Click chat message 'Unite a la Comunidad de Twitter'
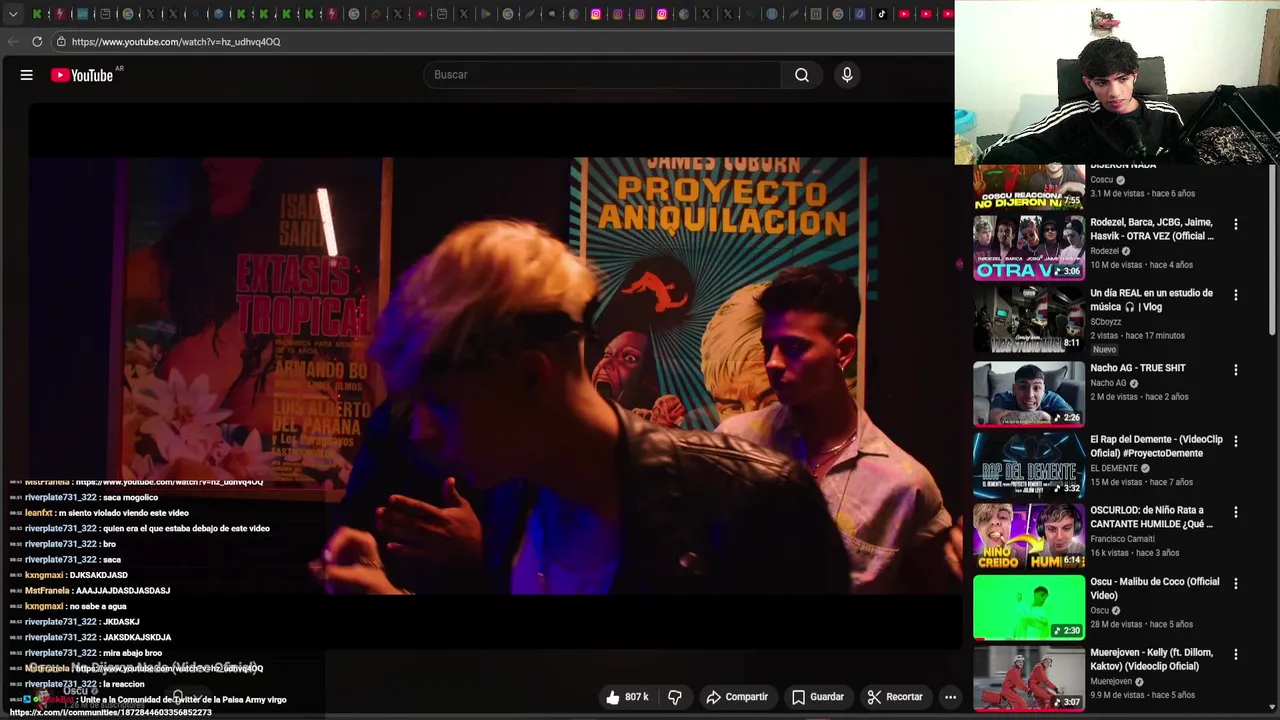 [x=183, y=700]
